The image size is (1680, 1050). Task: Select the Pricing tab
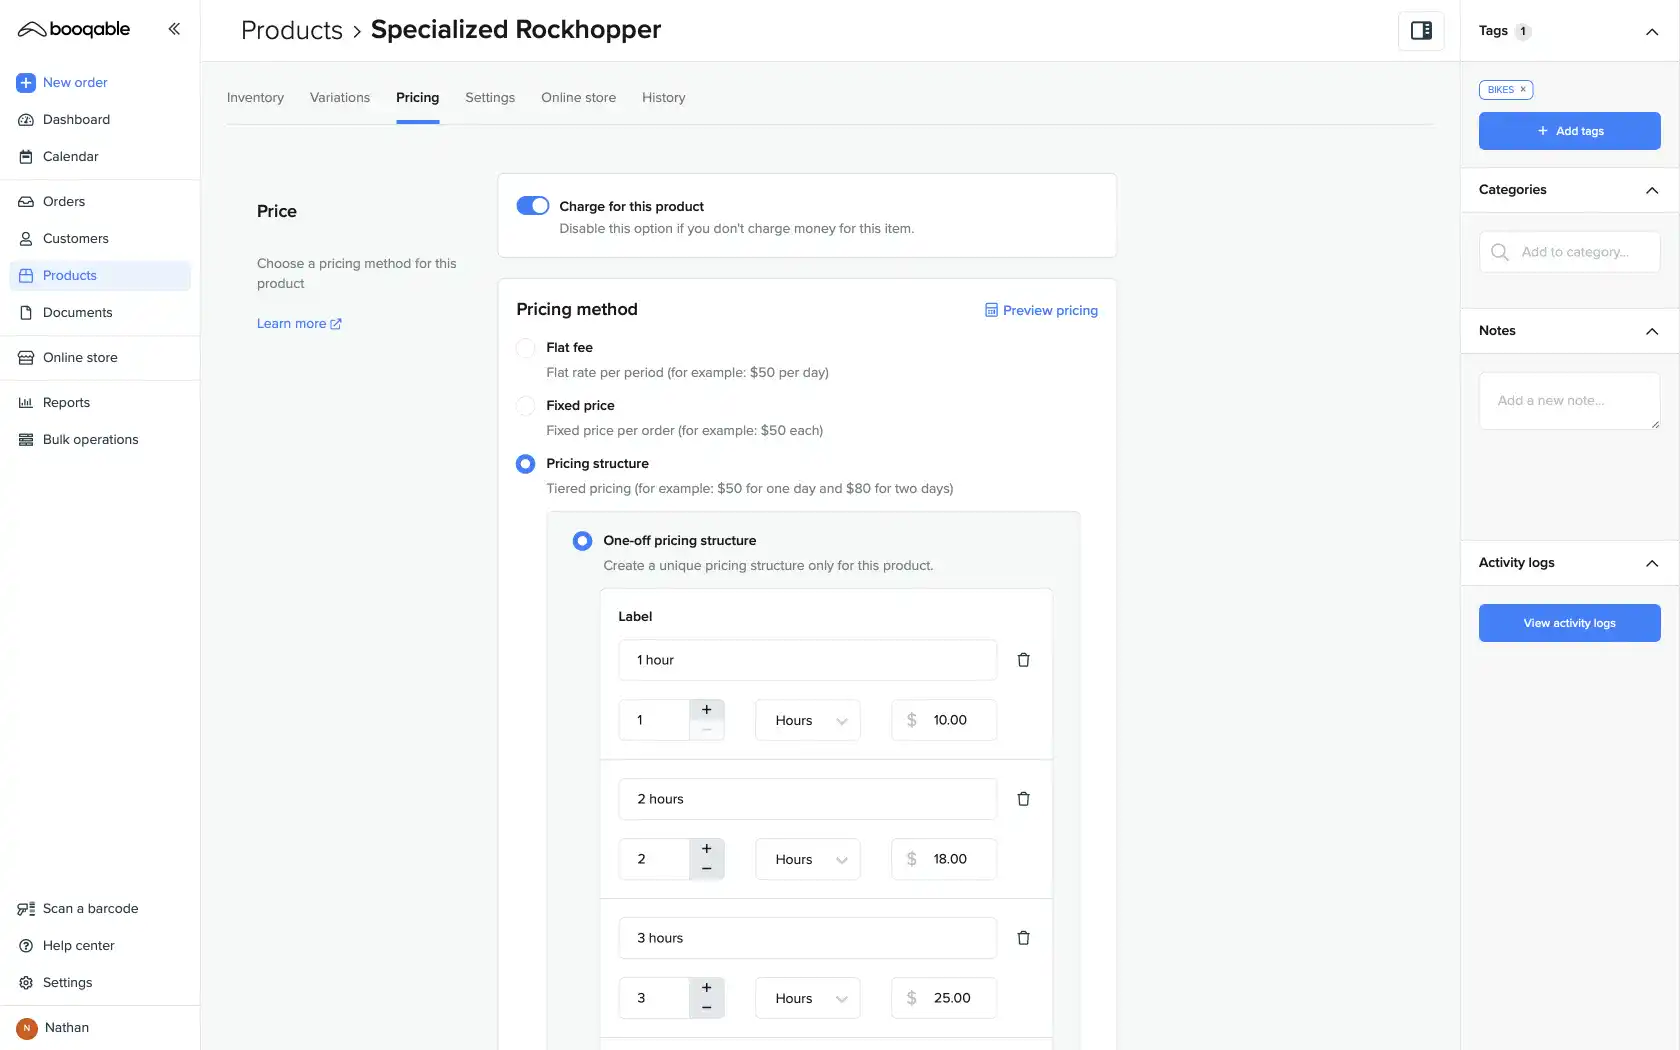[417, 98]
